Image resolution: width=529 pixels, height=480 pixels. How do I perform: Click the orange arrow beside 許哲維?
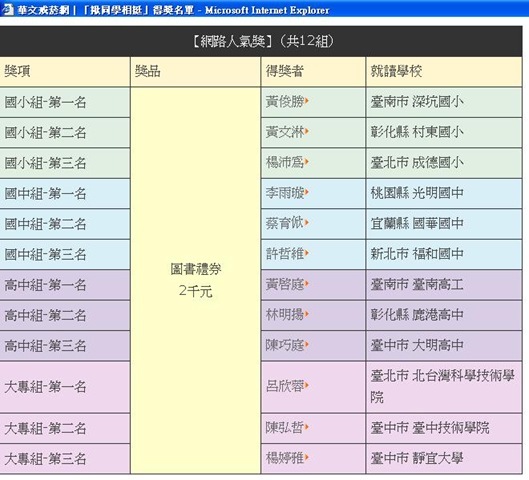coord(307,253)
